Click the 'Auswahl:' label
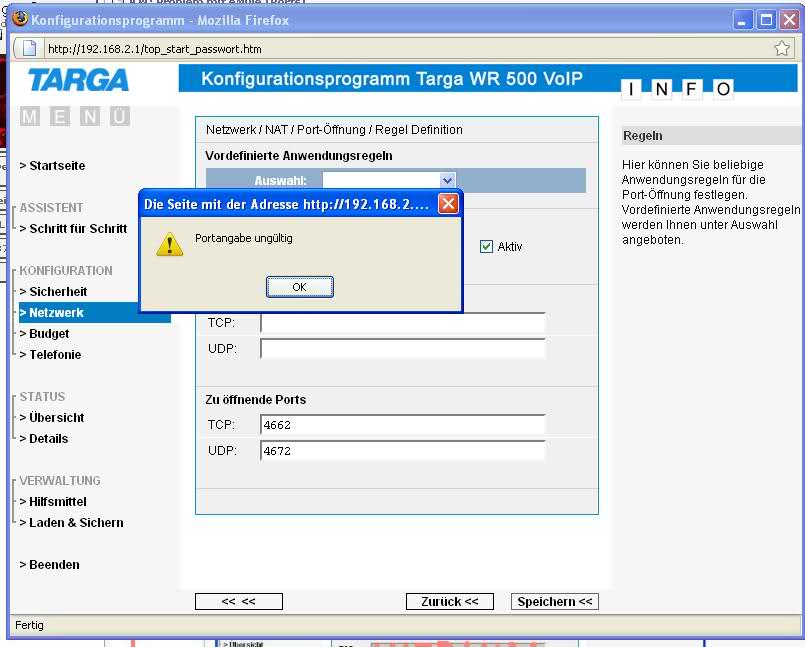This screenshot has width=805, height=647. tap(280, 181)
